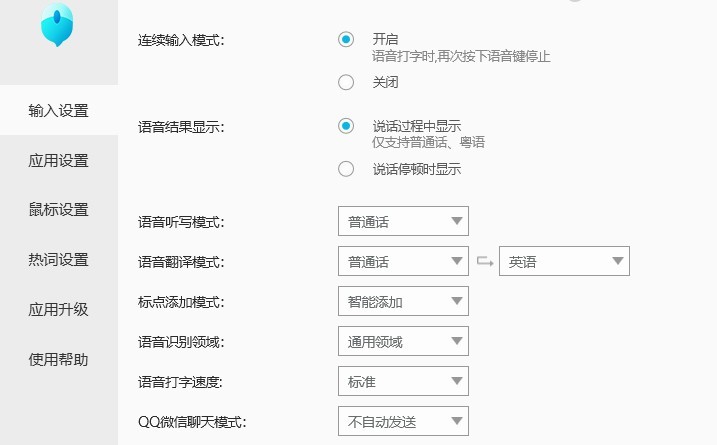717x445 pixels.
Task: Click the blue app logo icon
Action: pyautogui.click(x=57, y=26)
